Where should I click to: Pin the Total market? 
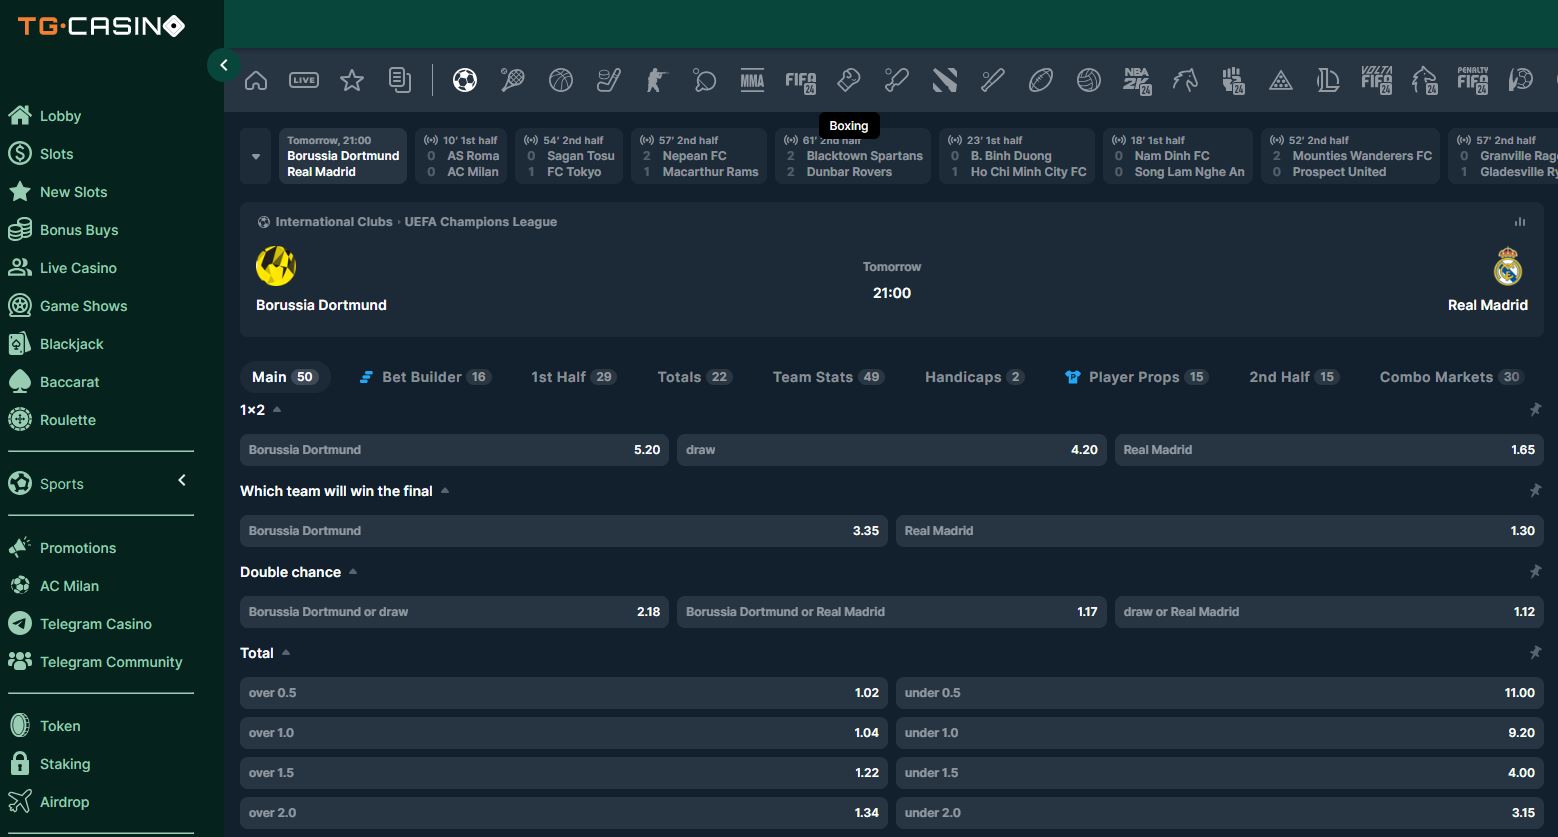1535,653
